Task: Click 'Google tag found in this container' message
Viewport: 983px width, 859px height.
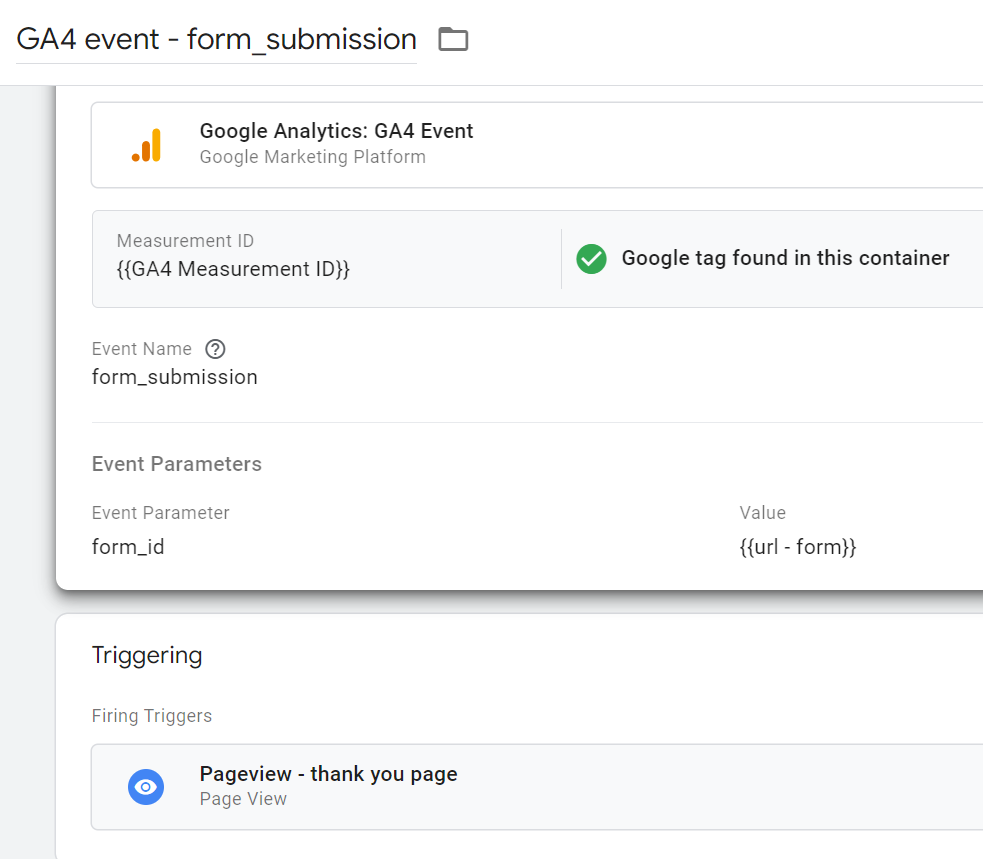Action: tap(785, 258)
